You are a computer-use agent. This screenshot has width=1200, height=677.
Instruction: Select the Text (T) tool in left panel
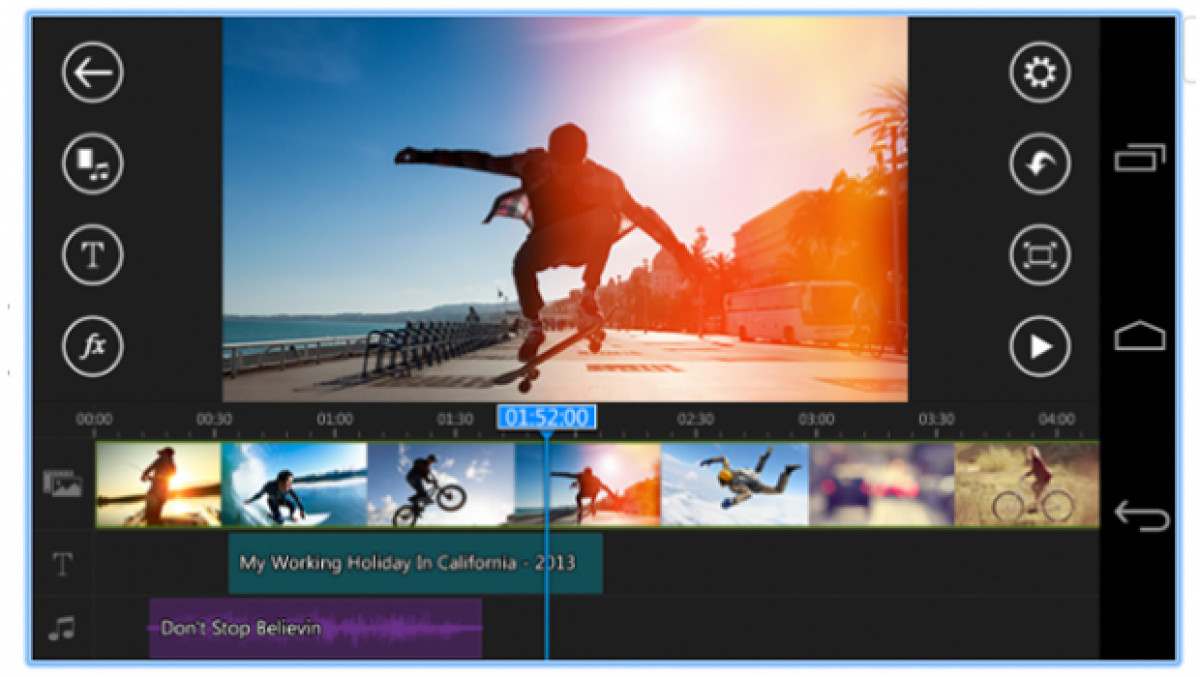tap(92, 255)
